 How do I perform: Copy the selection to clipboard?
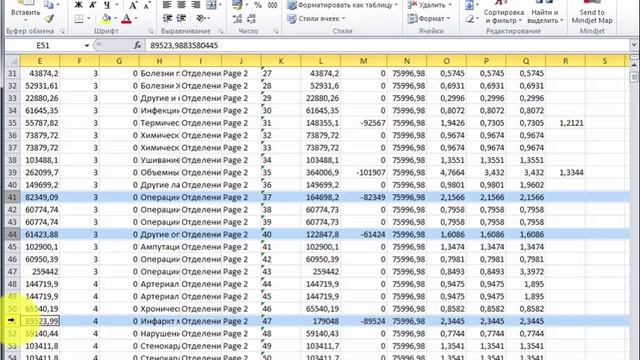click(x=49, y=5)
